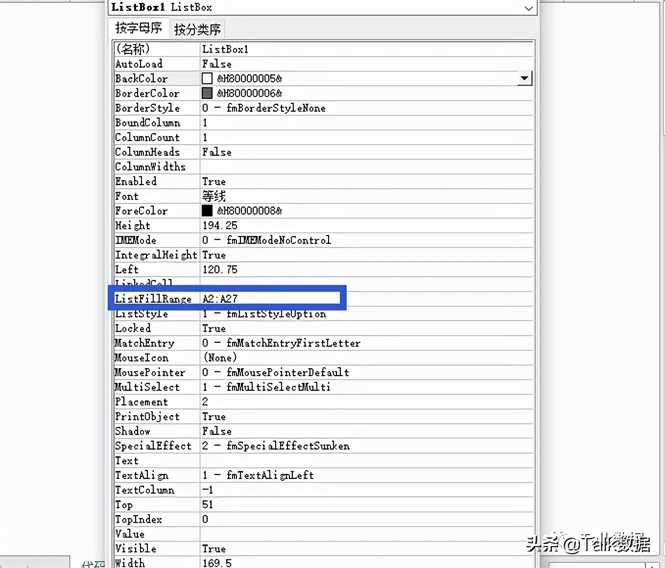Click the black ForeColor swatch
Image resolution: width=665 pixels, height=568 pixels.
pyautogui.click(x=208, y=211)
